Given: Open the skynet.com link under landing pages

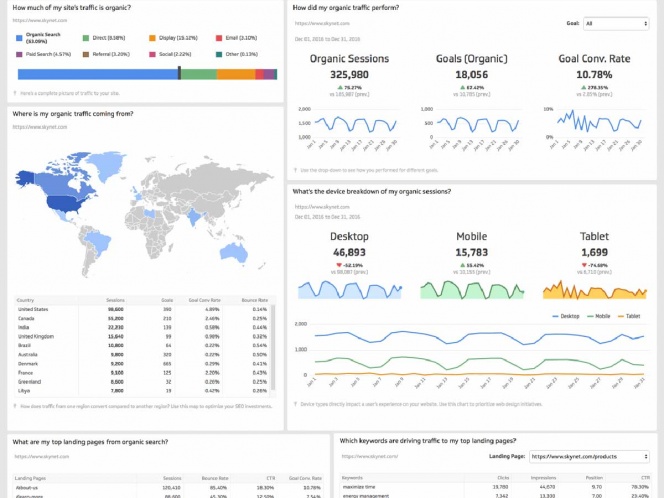Looking at the screenshot, I should pyautogui.click(x=42, y=456).
